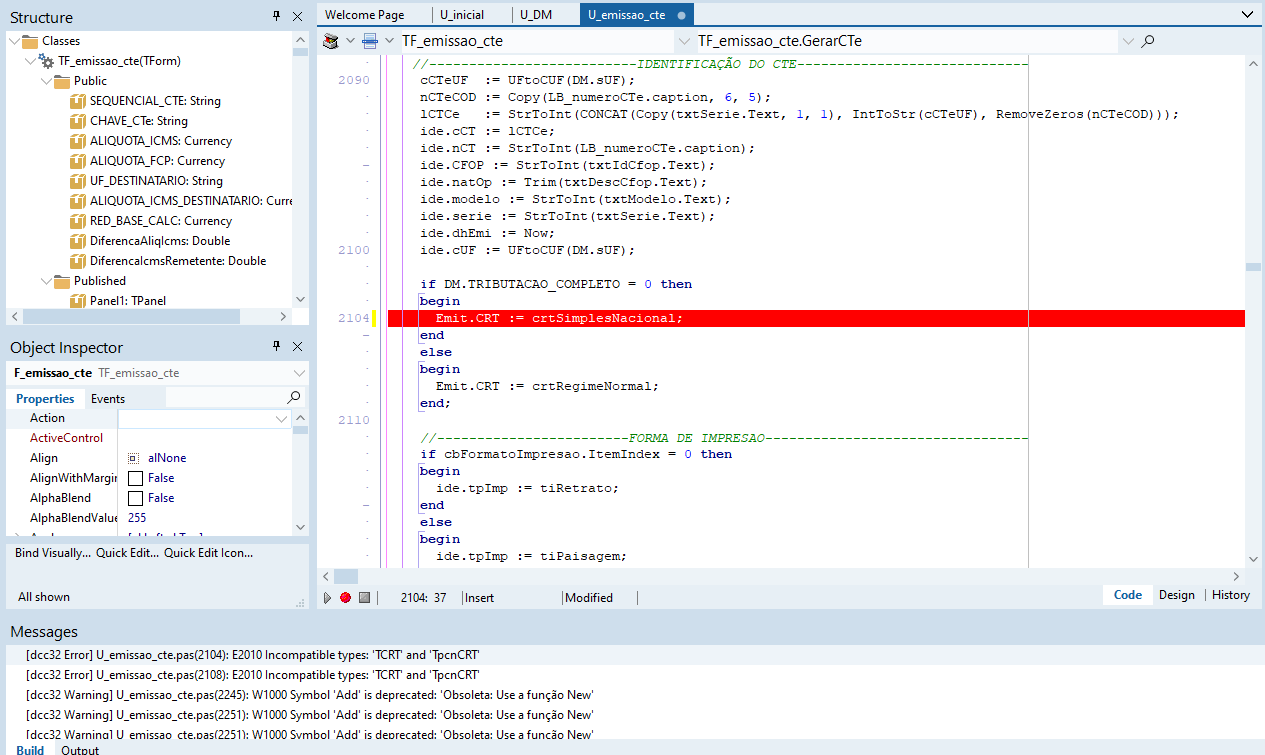Click the Quick Edit... link
The width and height of the screenshot is (1265, 755).
point(127,552)
